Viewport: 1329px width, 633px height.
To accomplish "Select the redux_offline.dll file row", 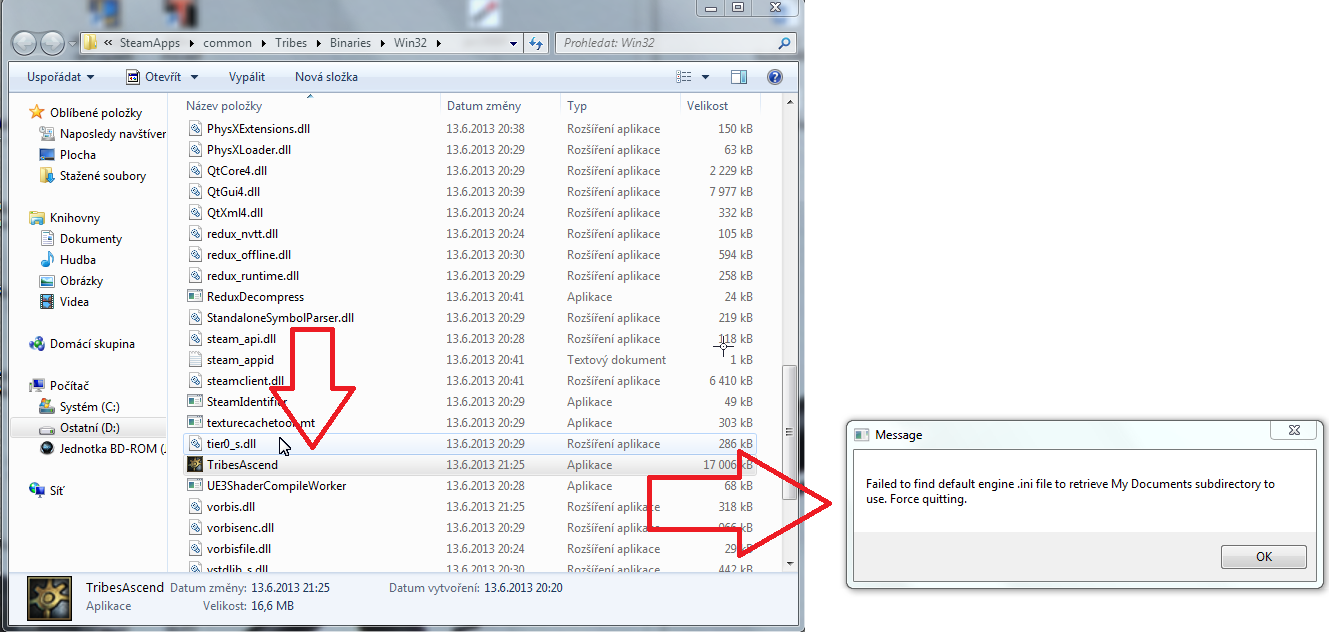I will [470, 254].
